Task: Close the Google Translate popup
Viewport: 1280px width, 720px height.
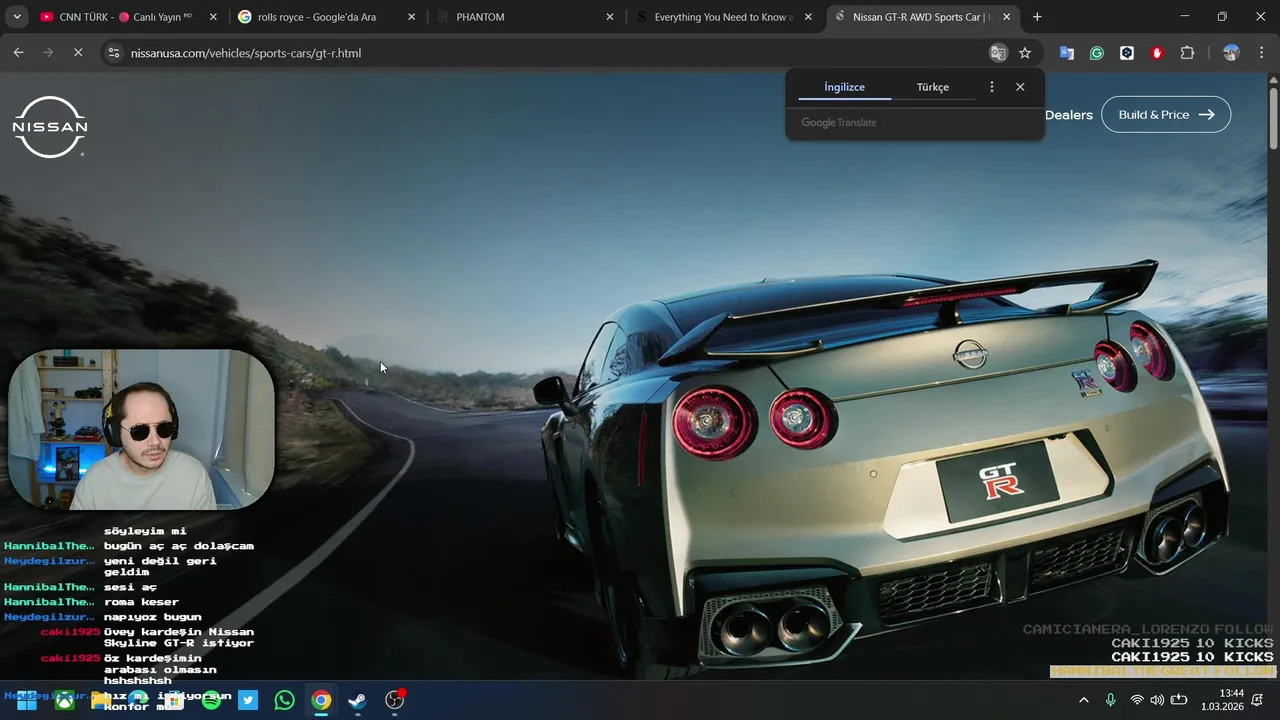Action: [x=1020, y=87]
